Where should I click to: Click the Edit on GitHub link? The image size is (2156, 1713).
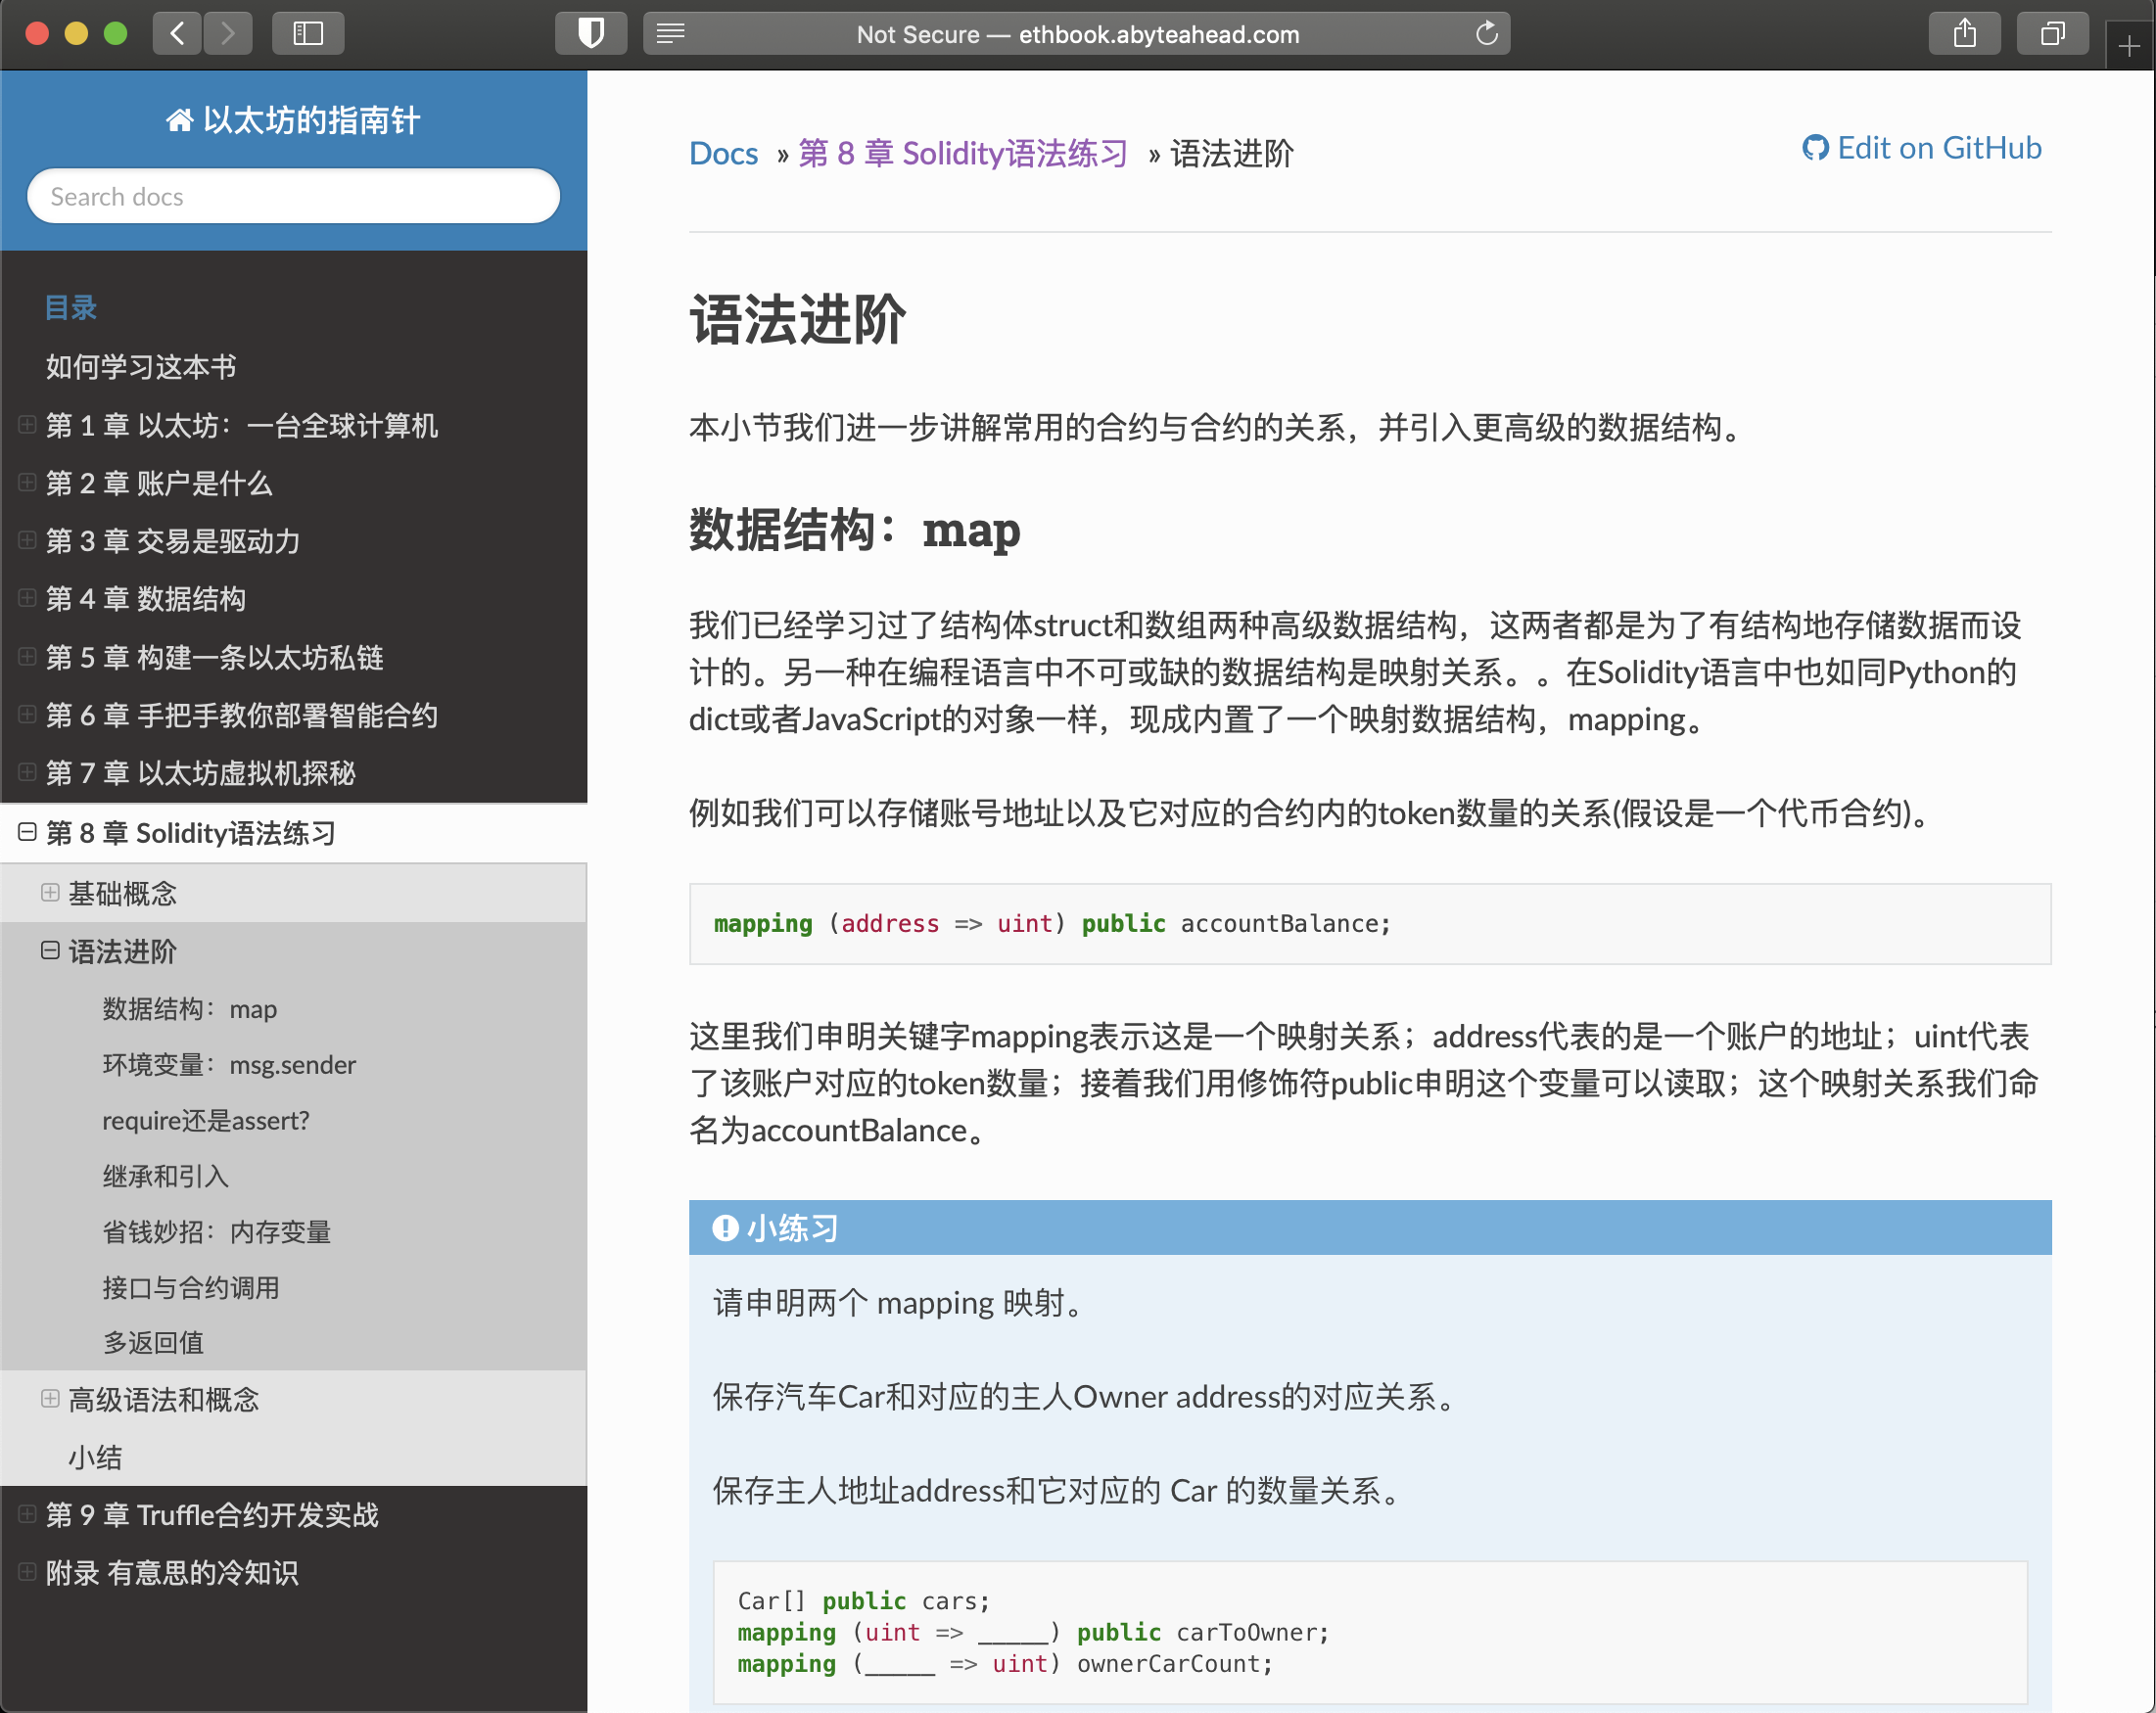(1922, 148)
